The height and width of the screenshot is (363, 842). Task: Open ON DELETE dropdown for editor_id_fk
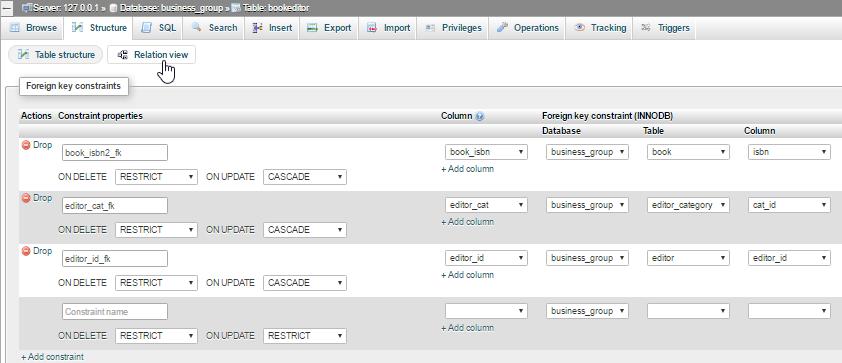point(156,283)
